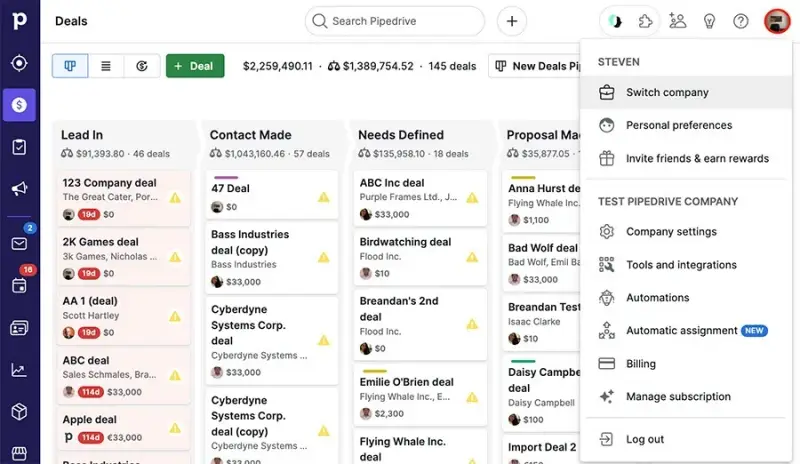The height and width of the screenshot is (464, 800).
Task: Open the 47 Deal card
Action: (272, 196)
